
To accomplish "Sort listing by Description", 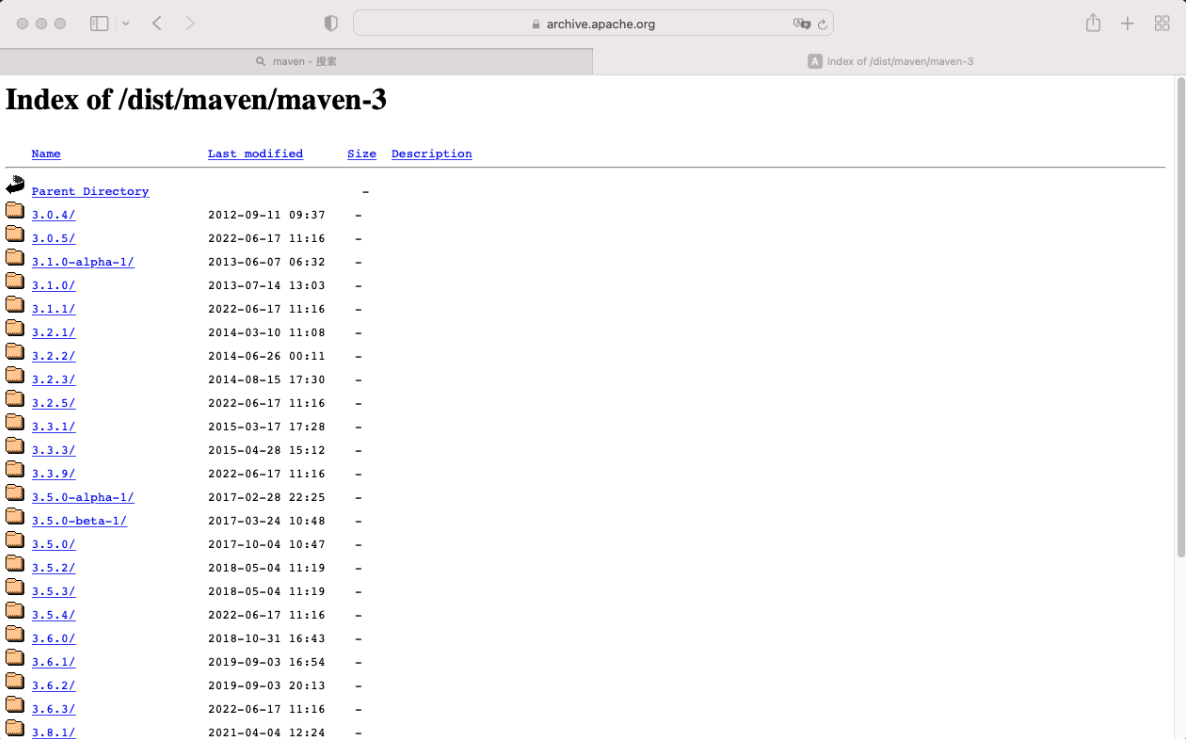I will coord(431,154).
